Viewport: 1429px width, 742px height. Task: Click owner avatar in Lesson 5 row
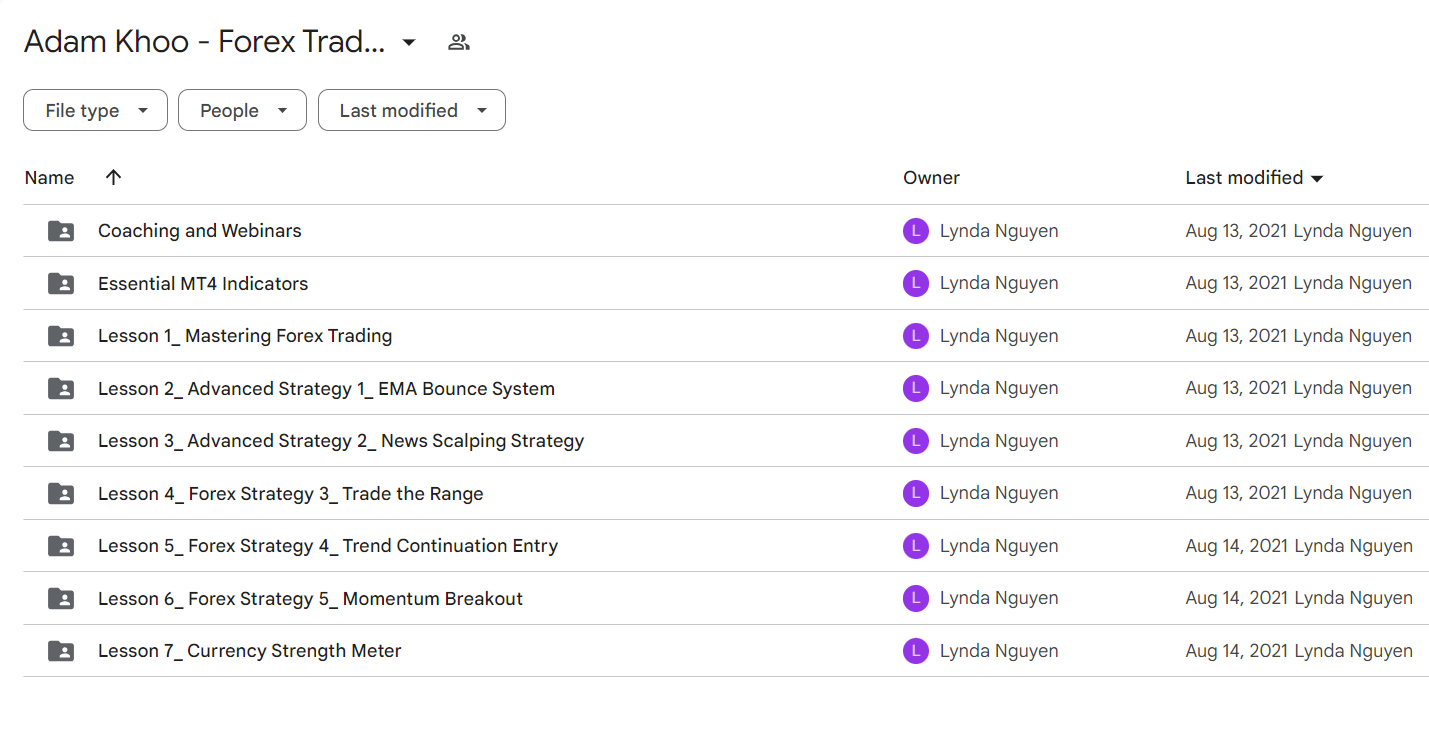tap(916, 546)
